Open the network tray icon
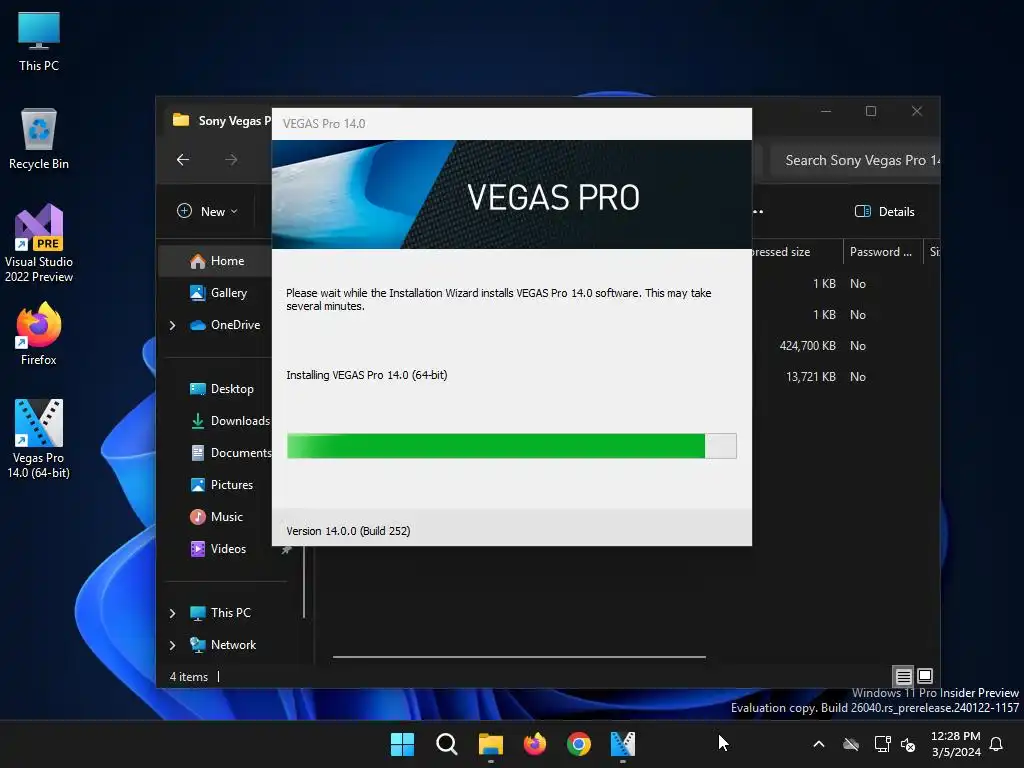 tap(882, 744)
